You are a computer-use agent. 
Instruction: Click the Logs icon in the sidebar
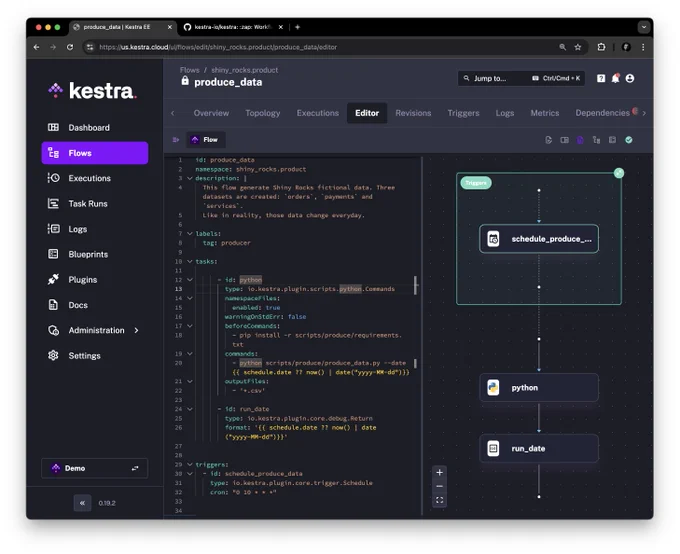(x=53, y=229)
